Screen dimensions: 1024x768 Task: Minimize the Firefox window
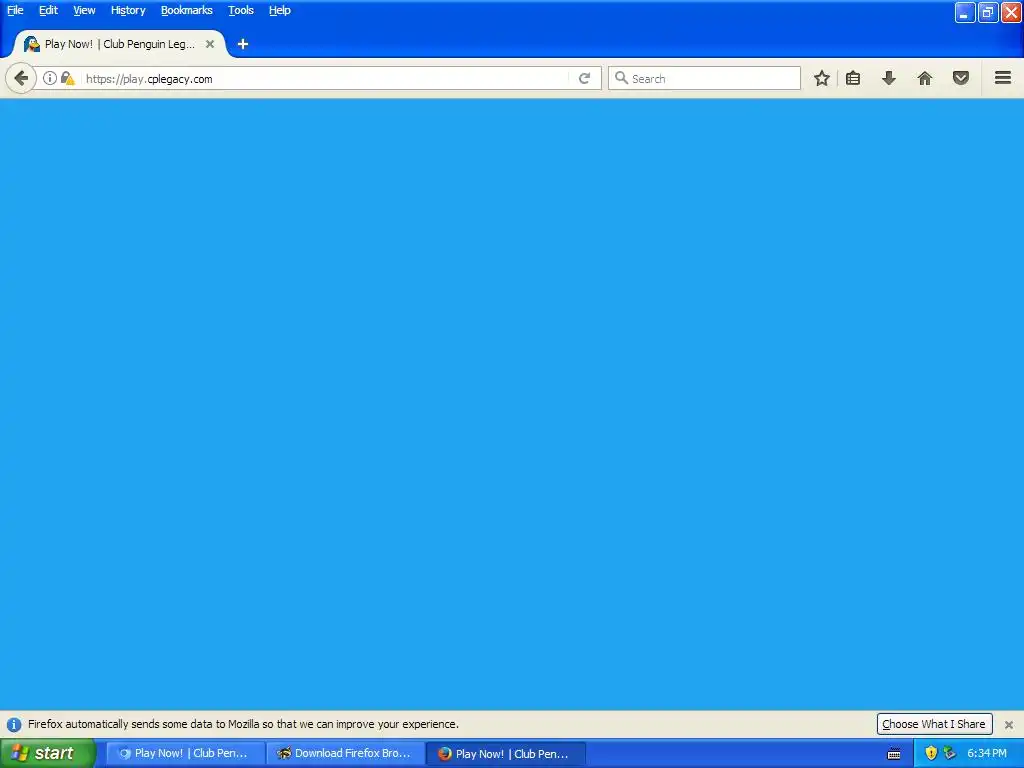point(965,12)
